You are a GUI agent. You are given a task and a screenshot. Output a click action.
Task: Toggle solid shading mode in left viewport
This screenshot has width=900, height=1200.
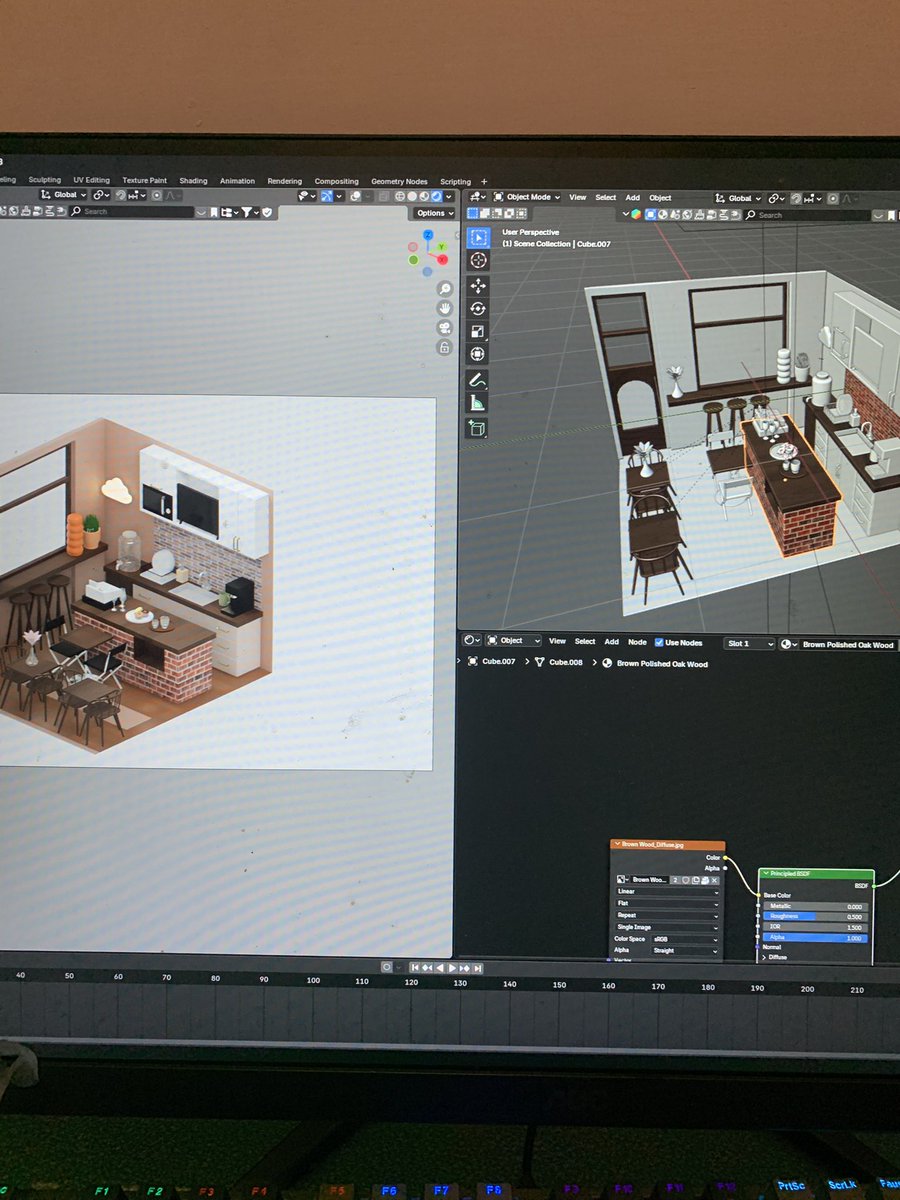click(x=411, y=195)
